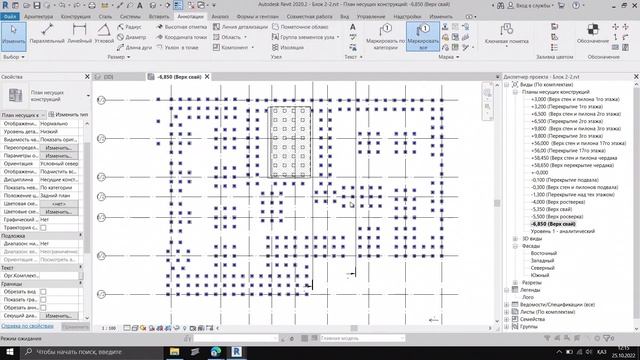This screenshot has height=360, width=640.
Task: Select the Уклон в точке tool
Action: [x=178, y=47]
